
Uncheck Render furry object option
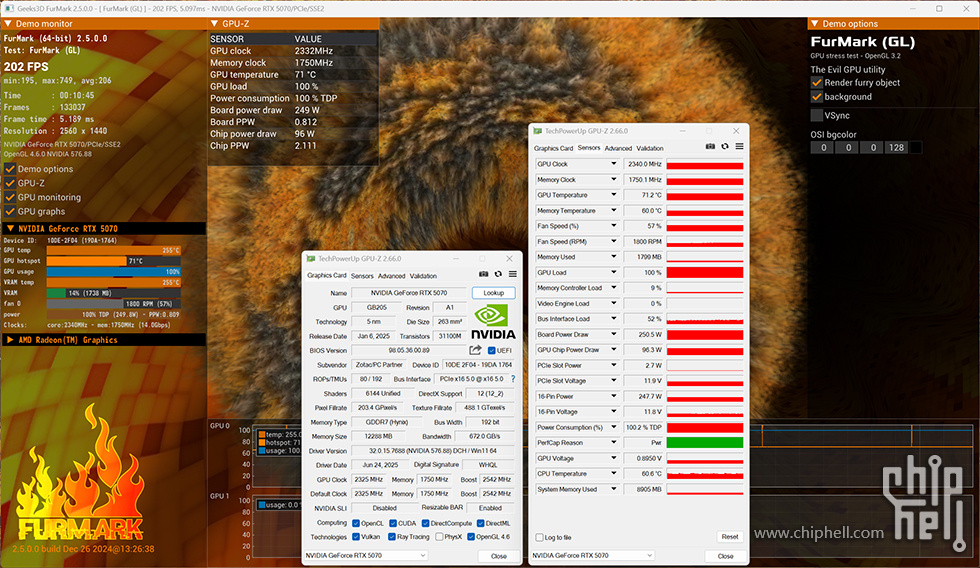click(817, 83)
